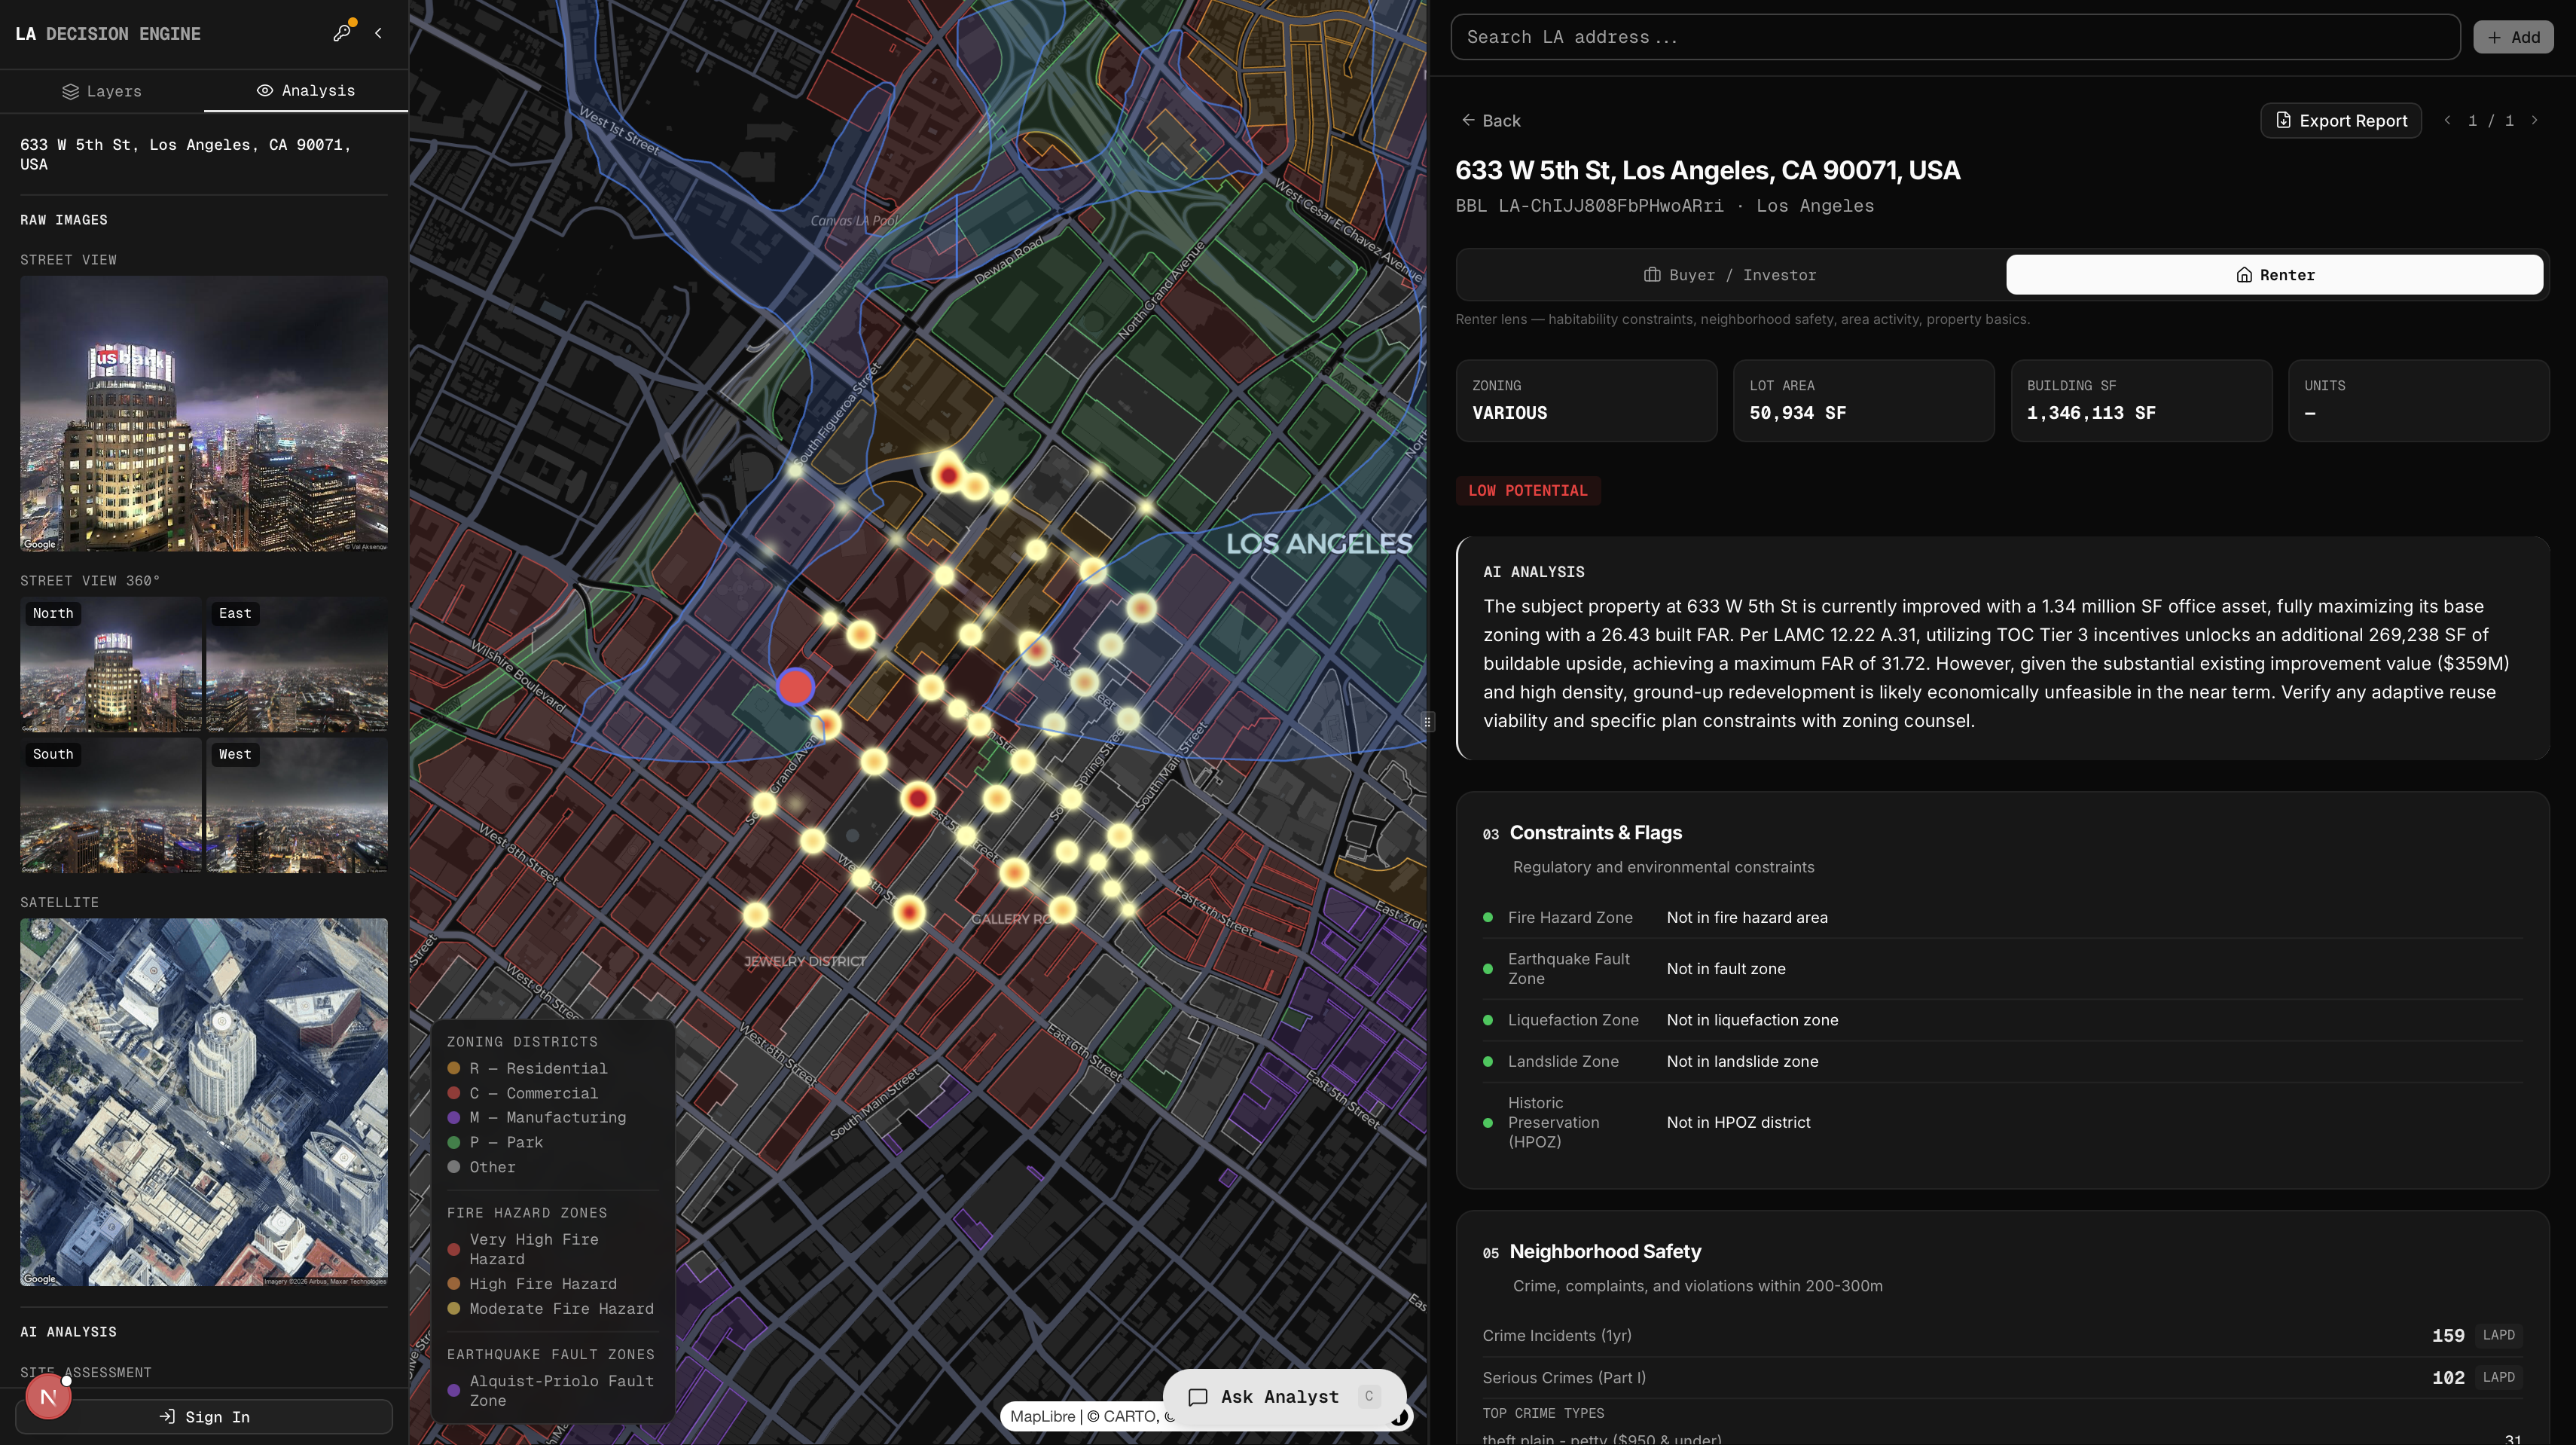The image size is (2576, 1445).
Task: Switch to the Layers tab
Action: [102, 91]
